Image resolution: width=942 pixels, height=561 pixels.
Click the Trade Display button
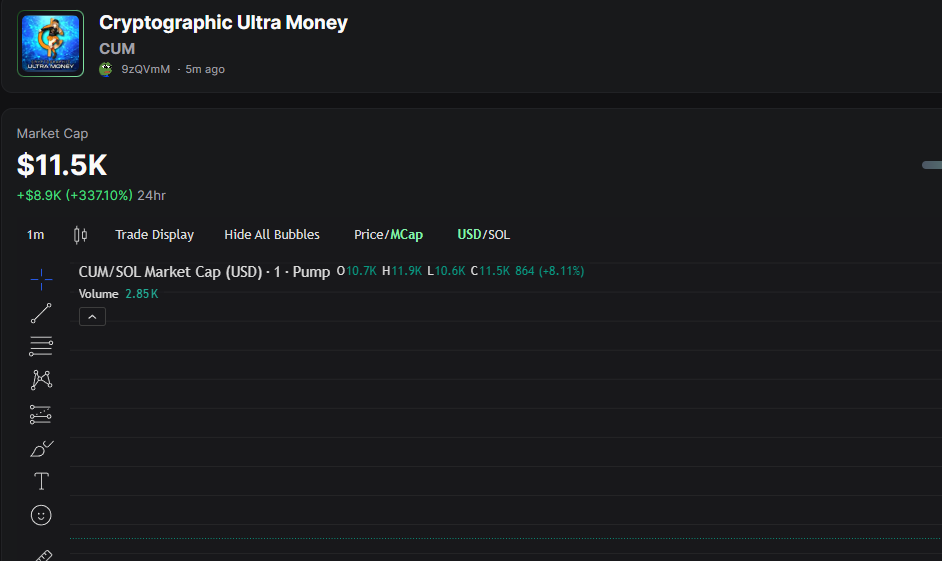click(x=154, y=235)
